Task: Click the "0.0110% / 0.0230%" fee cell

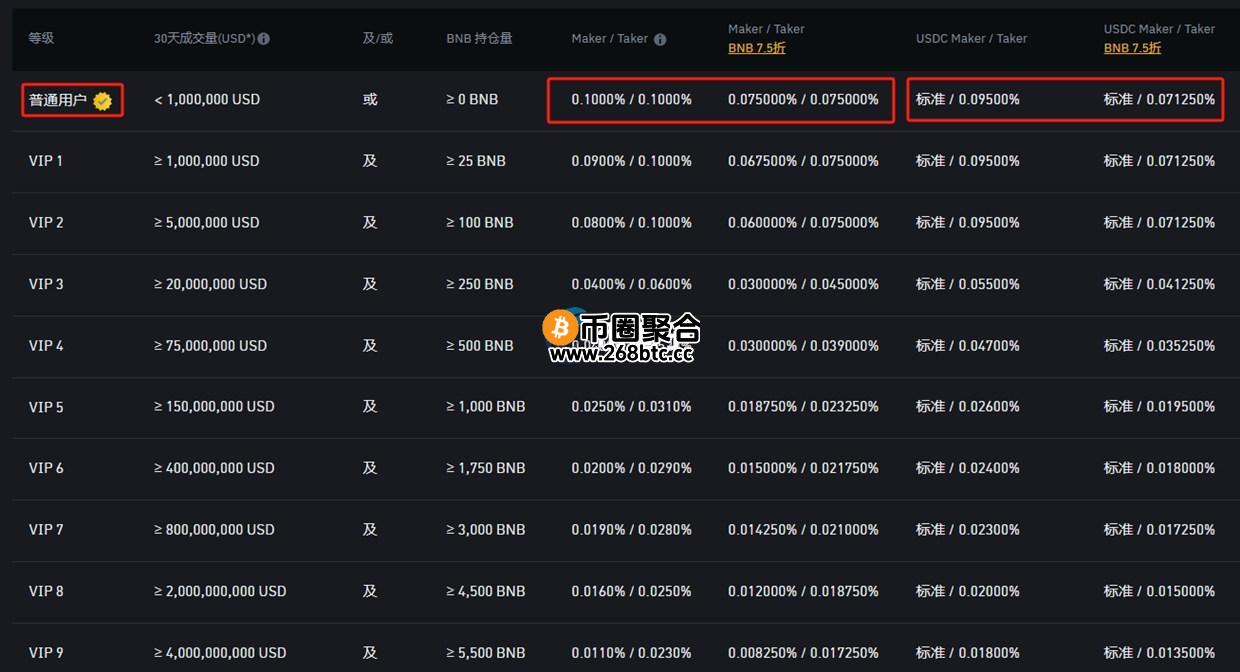Action: click(x=632, y=652)
